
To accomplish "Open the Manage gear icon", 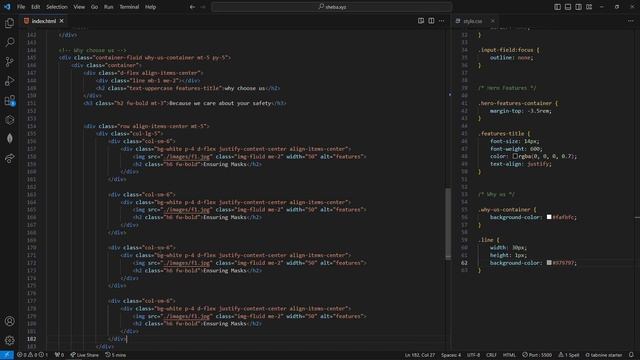I will click(9, 340).
